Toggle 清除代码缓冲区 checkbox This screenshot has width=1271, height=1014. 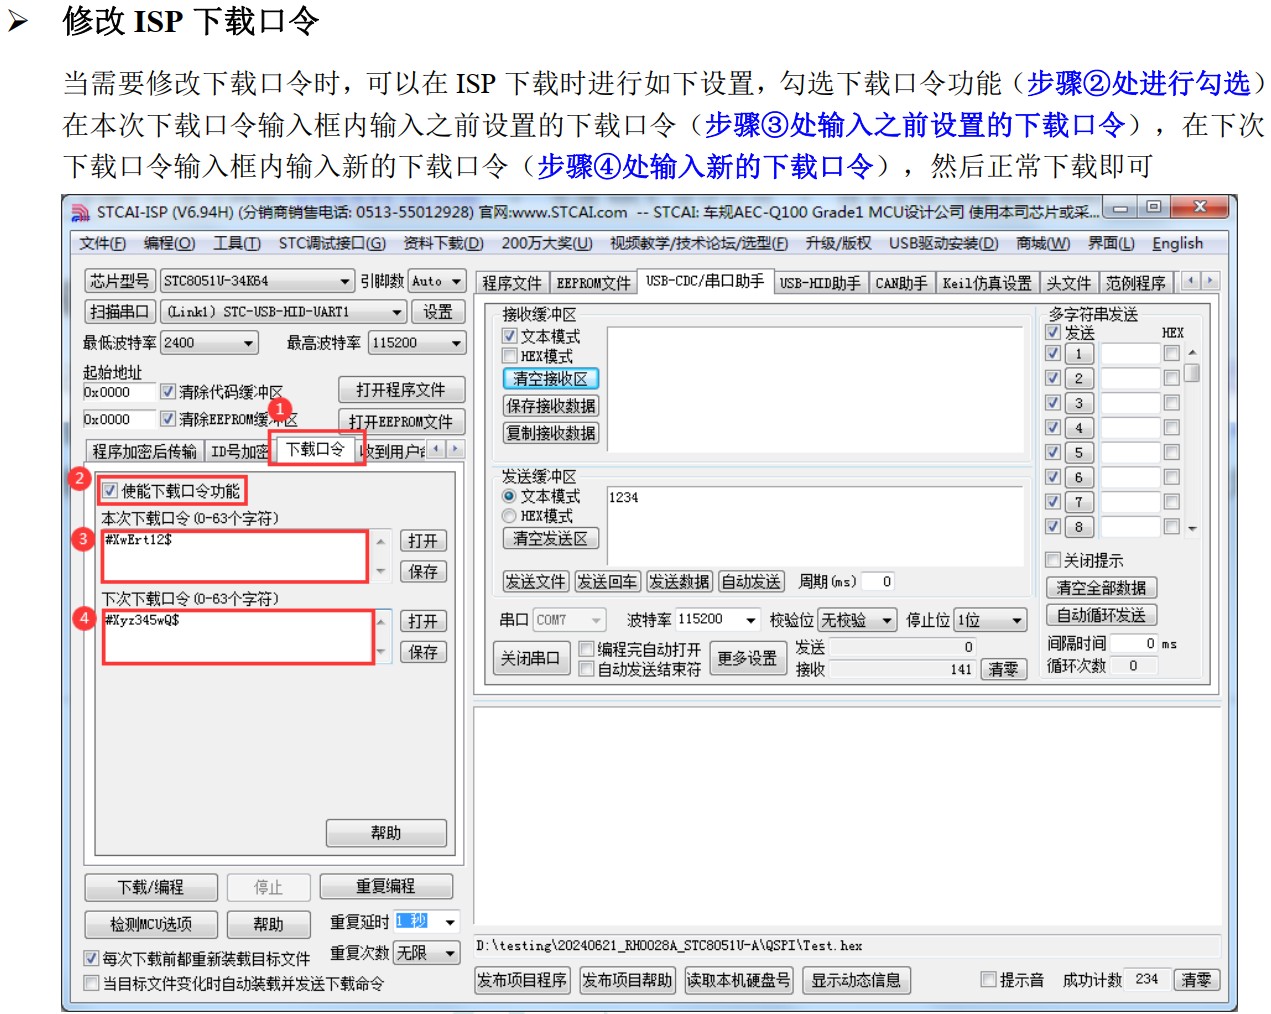(168, 392)
